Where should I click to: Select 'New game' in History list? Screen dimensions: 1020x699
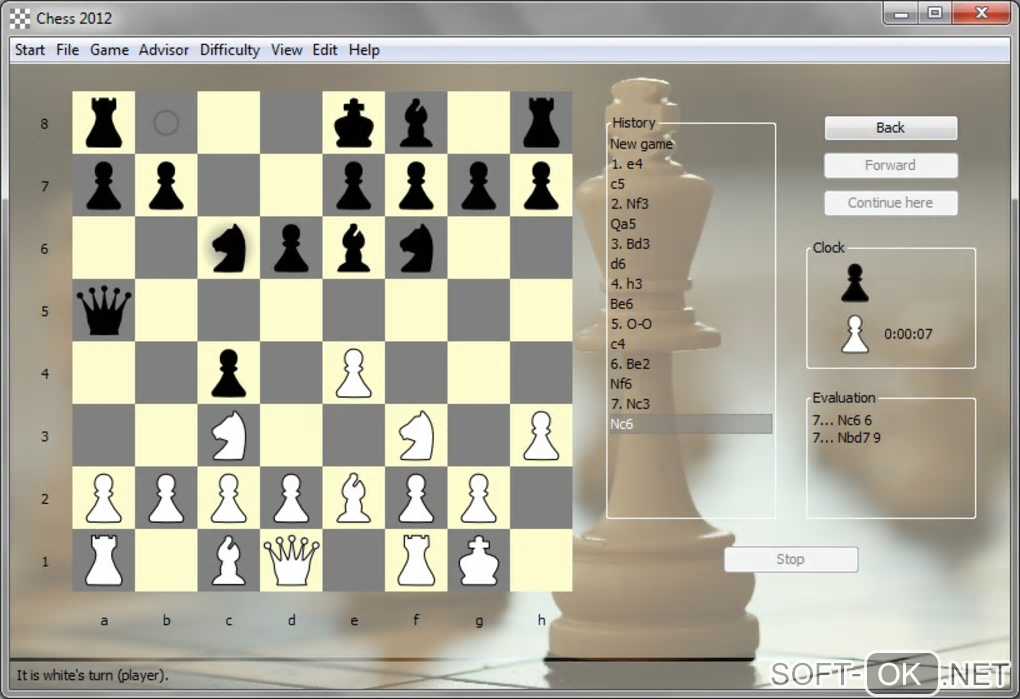[x=690, y=144]
